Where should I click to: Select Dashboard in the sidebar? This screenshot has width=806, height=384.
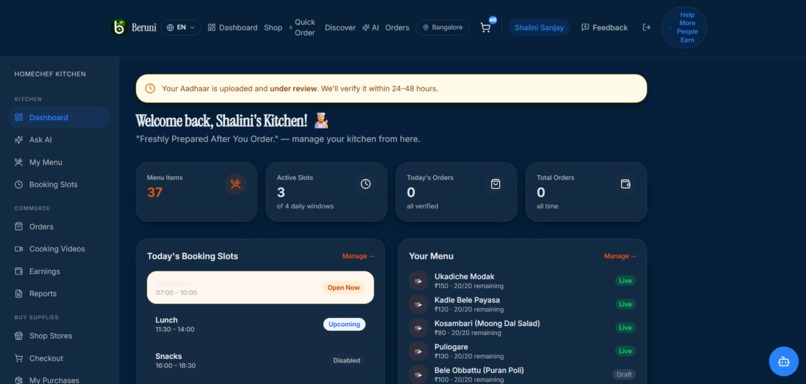(x=59, y=117)
